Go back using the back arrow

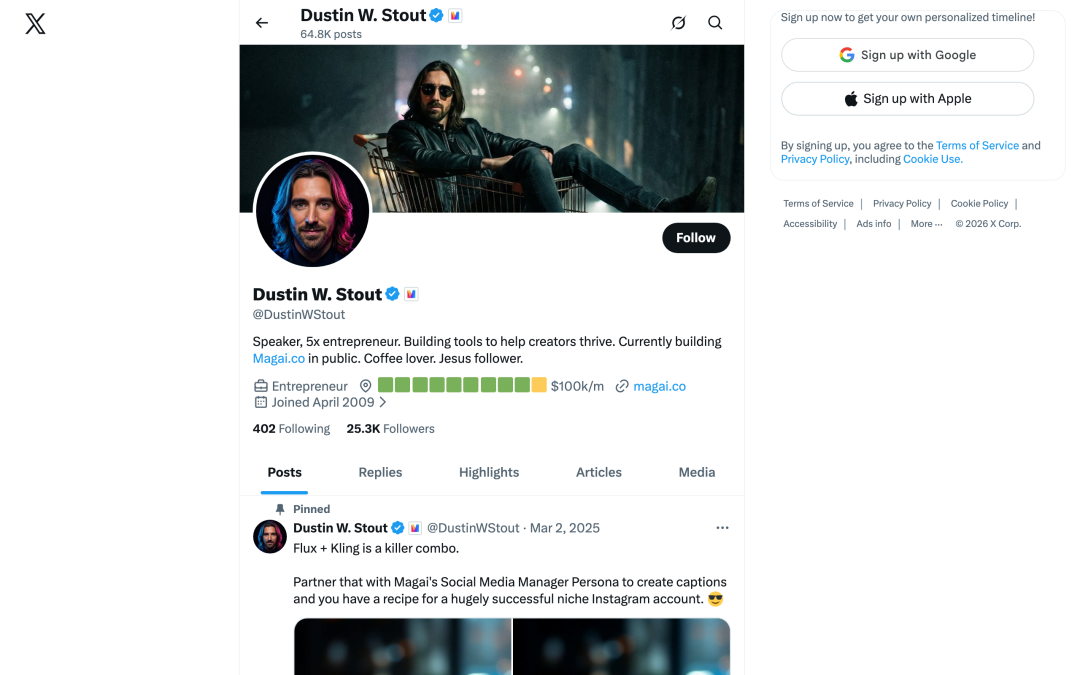pyautogui.click(x=261, y=22)
